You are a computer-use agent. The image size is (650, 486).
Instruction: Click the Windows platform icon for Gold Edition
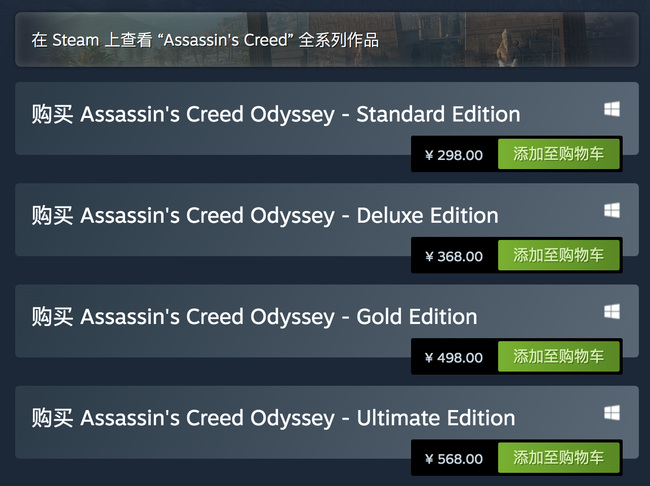612,312
